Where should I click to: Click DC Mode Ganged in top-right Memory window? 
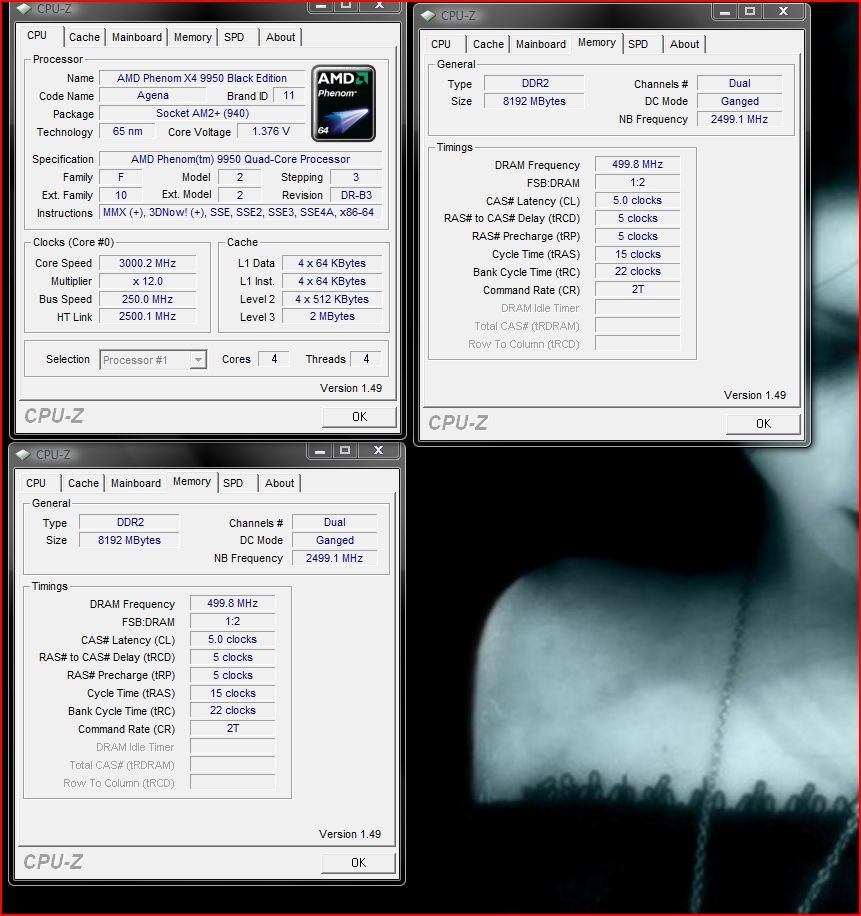(740, 101)
